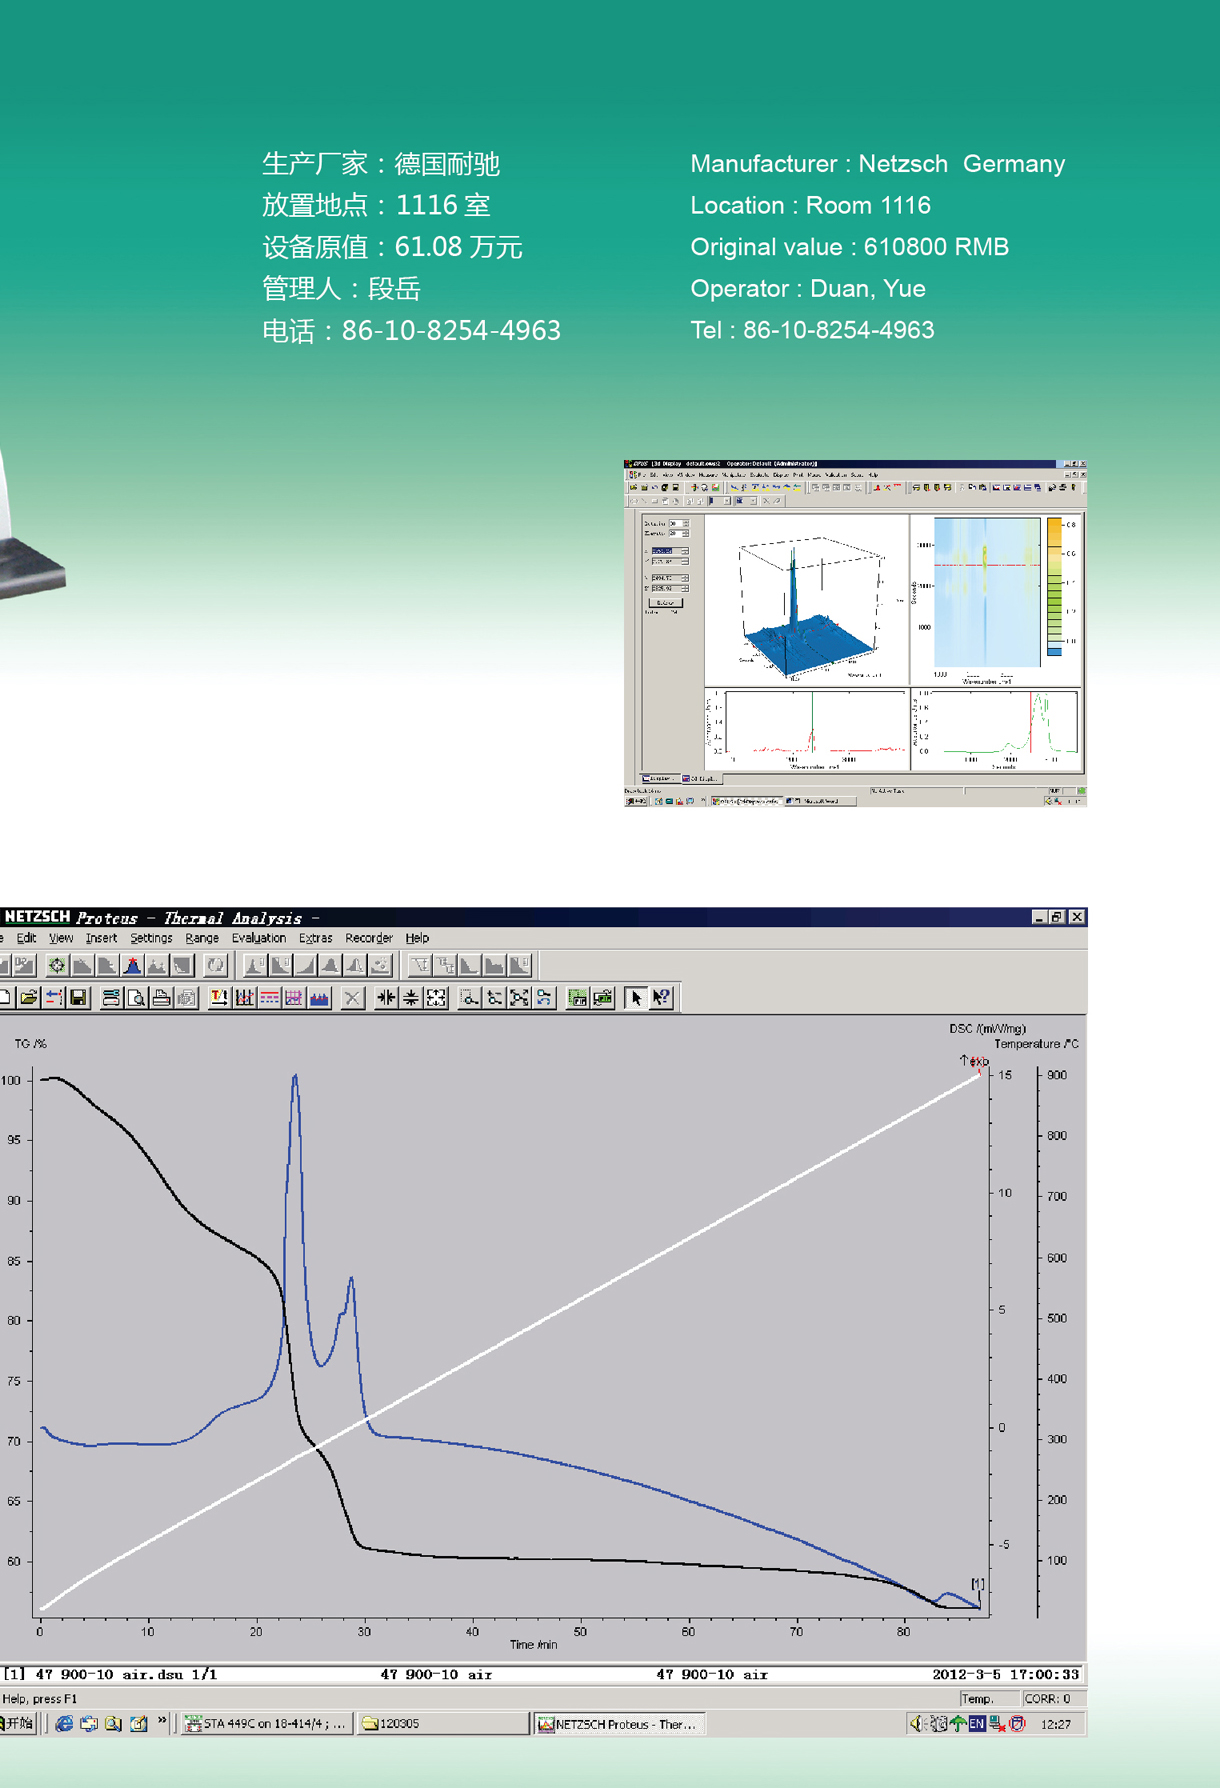The width and height of the screenshot is (1220, 1788).
Task: Click the blue filled curves toolbar icon
Action: (x=319, y=997)
